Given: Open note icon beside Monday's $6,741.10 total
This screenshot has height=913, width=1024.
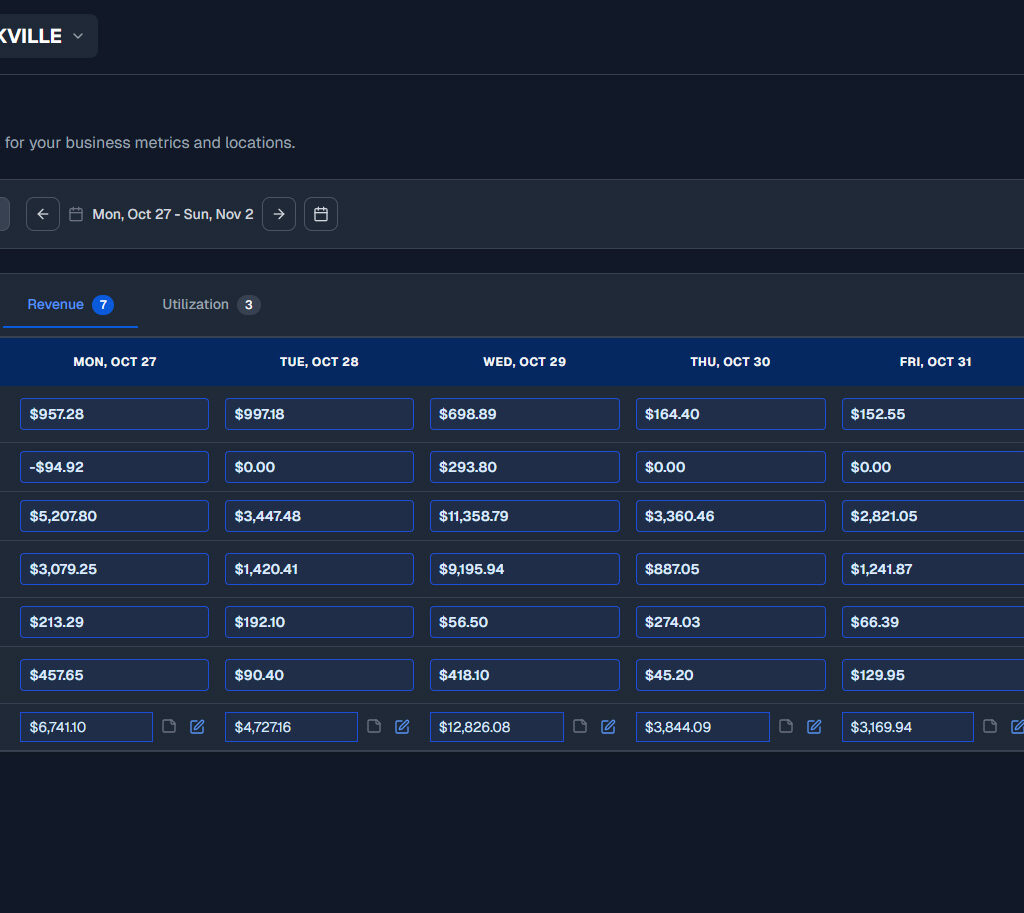Looking at the screenshot, I should tap(169, 727).
